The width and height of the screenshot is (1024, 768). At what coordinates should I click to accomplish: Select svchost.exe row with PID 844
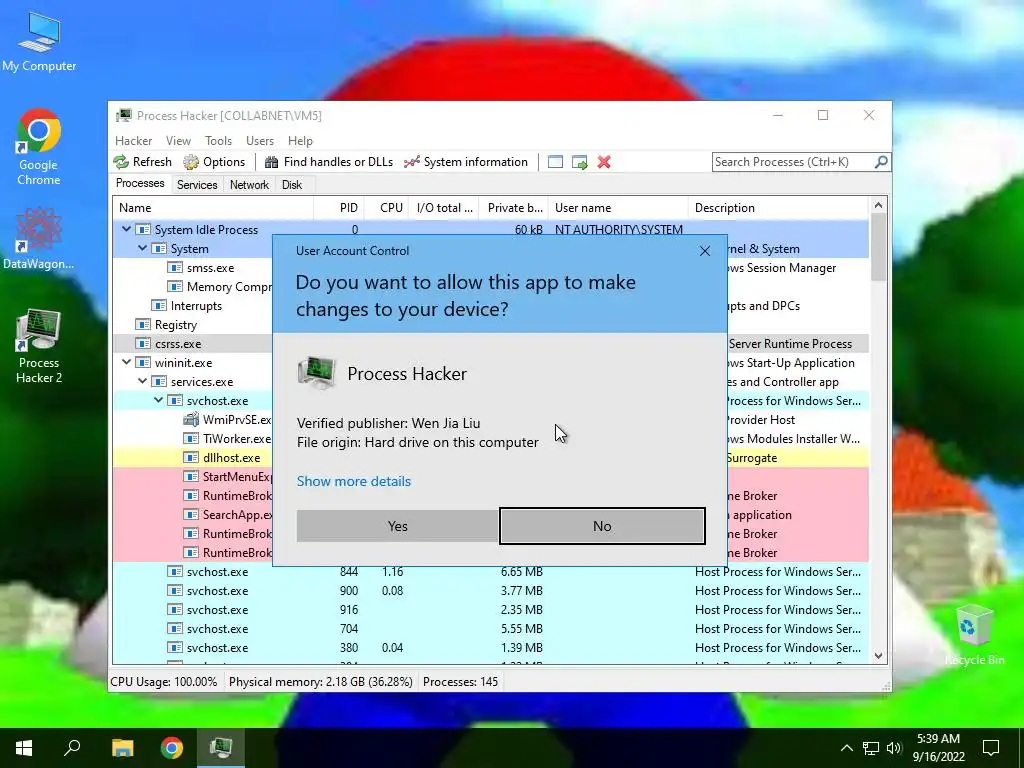[x=491, y=571]
